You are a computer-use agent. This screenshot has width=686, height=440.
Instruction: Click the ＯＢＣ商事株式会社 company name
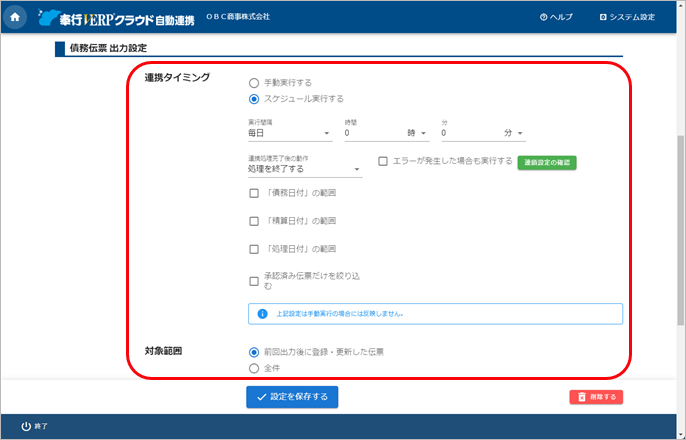(x=238, y=17)
